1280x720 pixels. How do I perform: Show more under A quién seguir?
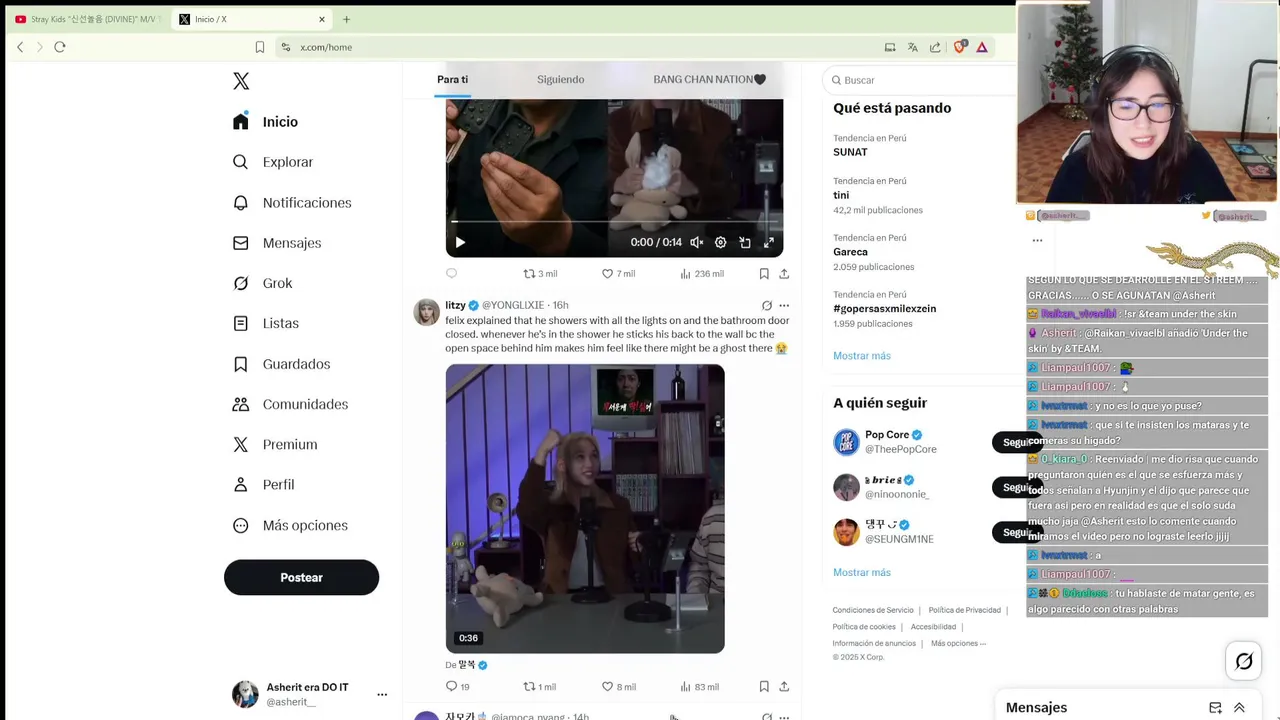click(862, 572)
